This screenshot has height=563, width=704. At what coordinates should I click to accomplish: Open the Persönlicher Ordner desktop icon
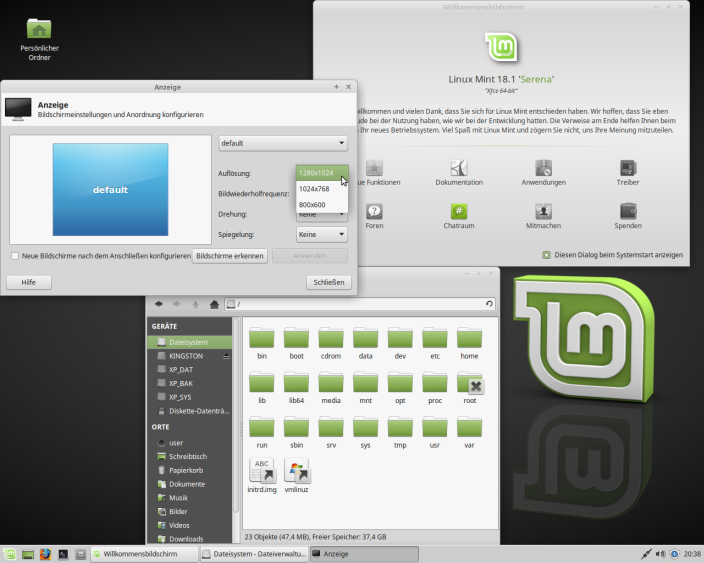[x=40, y=29]
